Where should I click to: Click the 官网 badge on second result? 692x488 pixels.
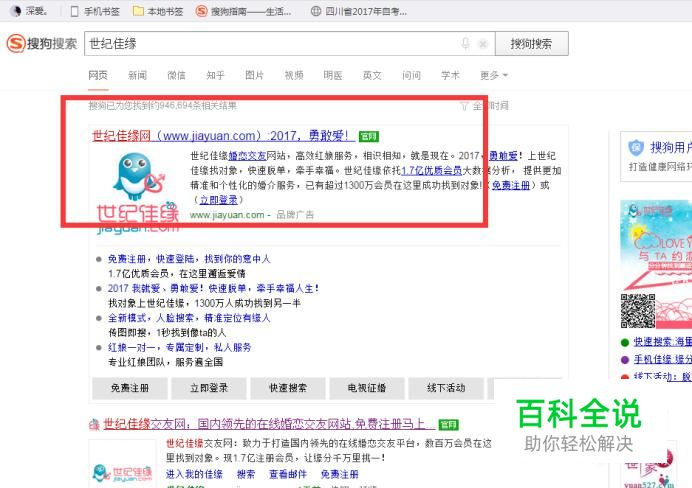(x=448, y=424)
